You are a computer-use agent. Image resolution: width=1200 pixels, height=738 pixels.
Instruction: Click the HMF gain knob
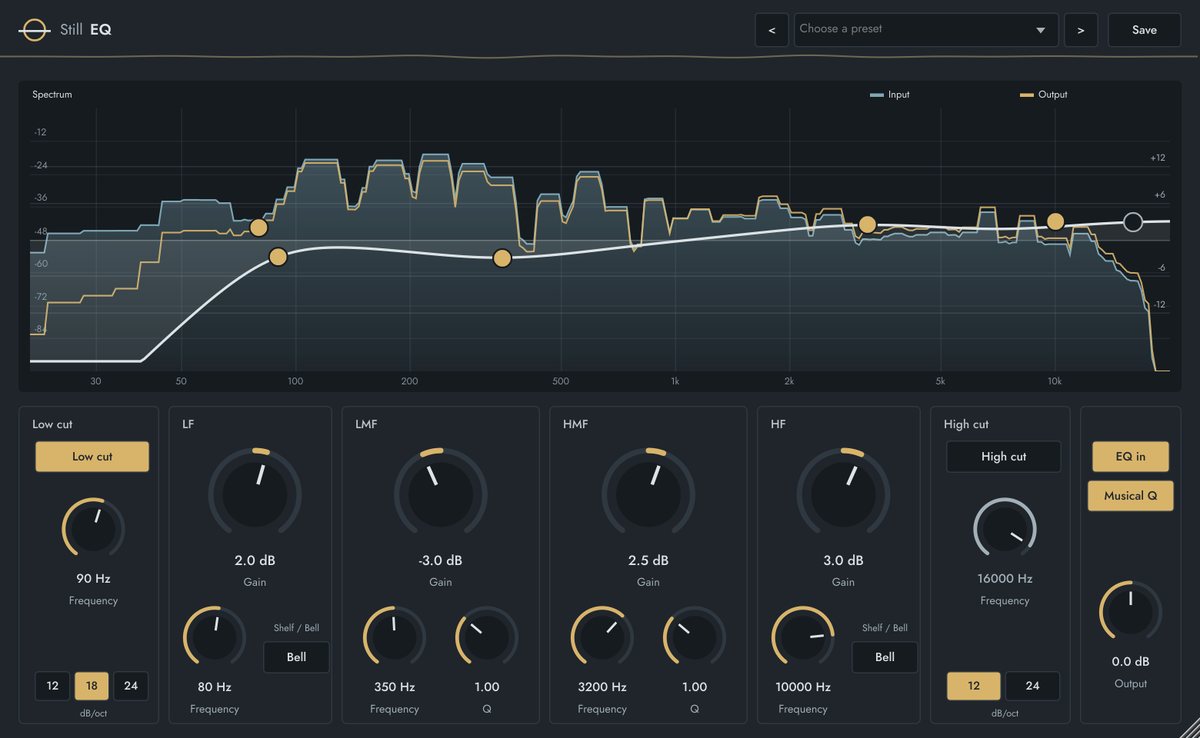[648, 493]
